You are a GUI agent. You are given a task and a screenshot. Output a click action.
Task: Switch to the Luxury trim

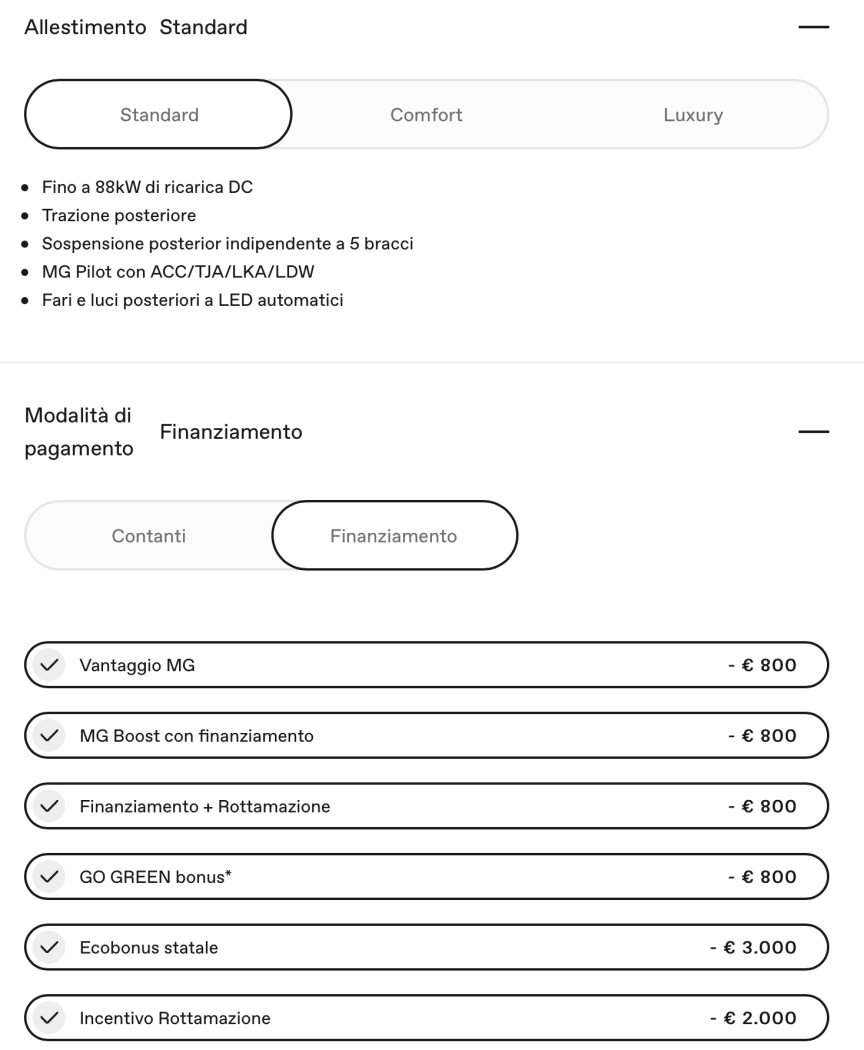(x=692, y=115)
